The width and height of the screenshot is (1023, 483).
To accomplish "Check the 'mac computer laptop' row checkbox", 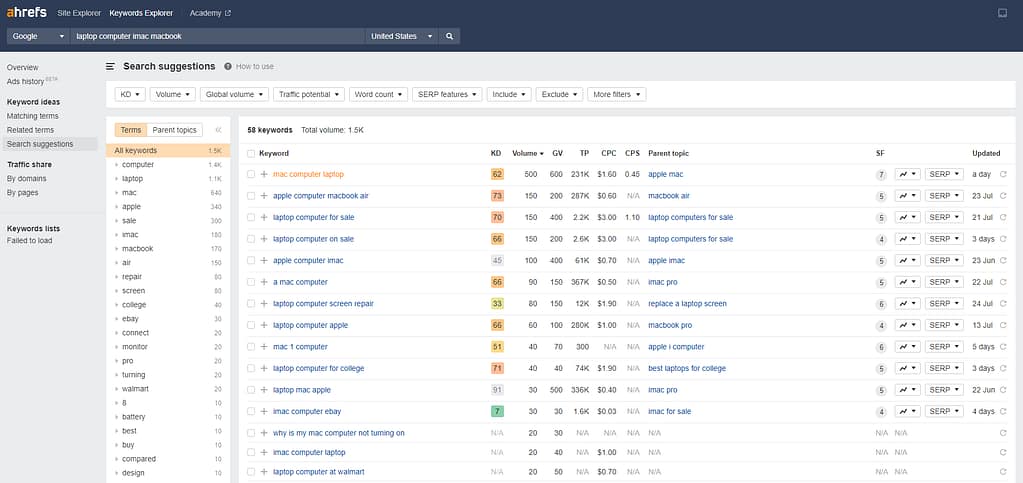I will click(251, 174).
